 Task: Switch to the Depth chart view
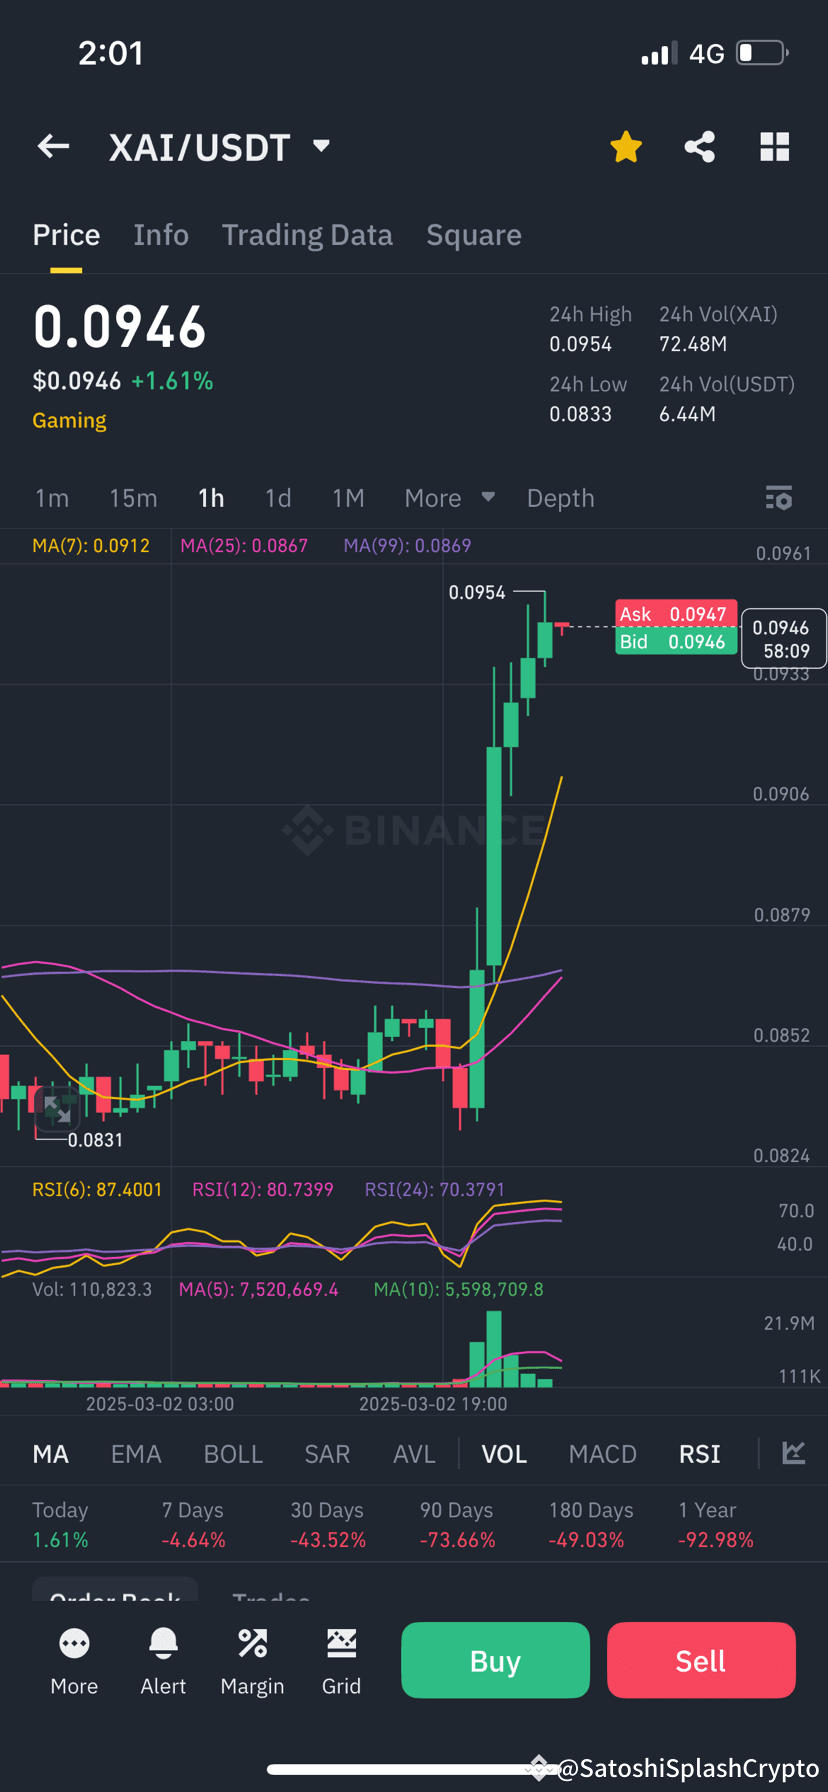560,498
